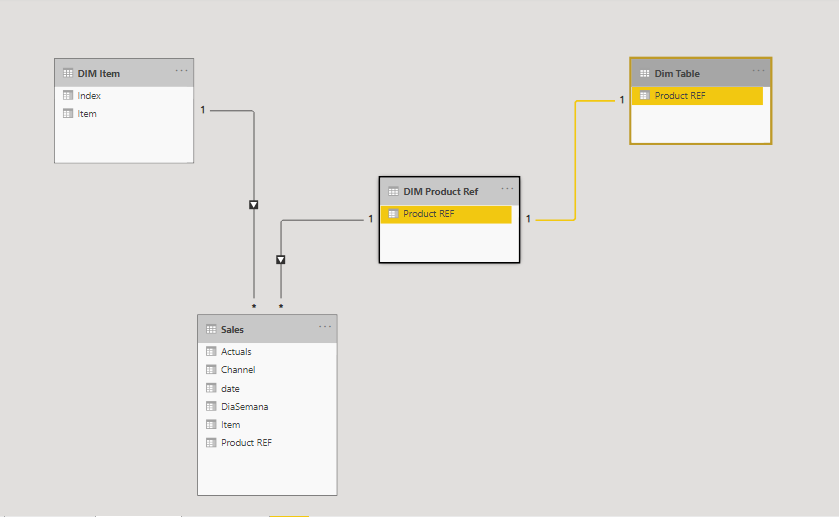Click column icon beside Actuals field

click(x=211, y=352)
